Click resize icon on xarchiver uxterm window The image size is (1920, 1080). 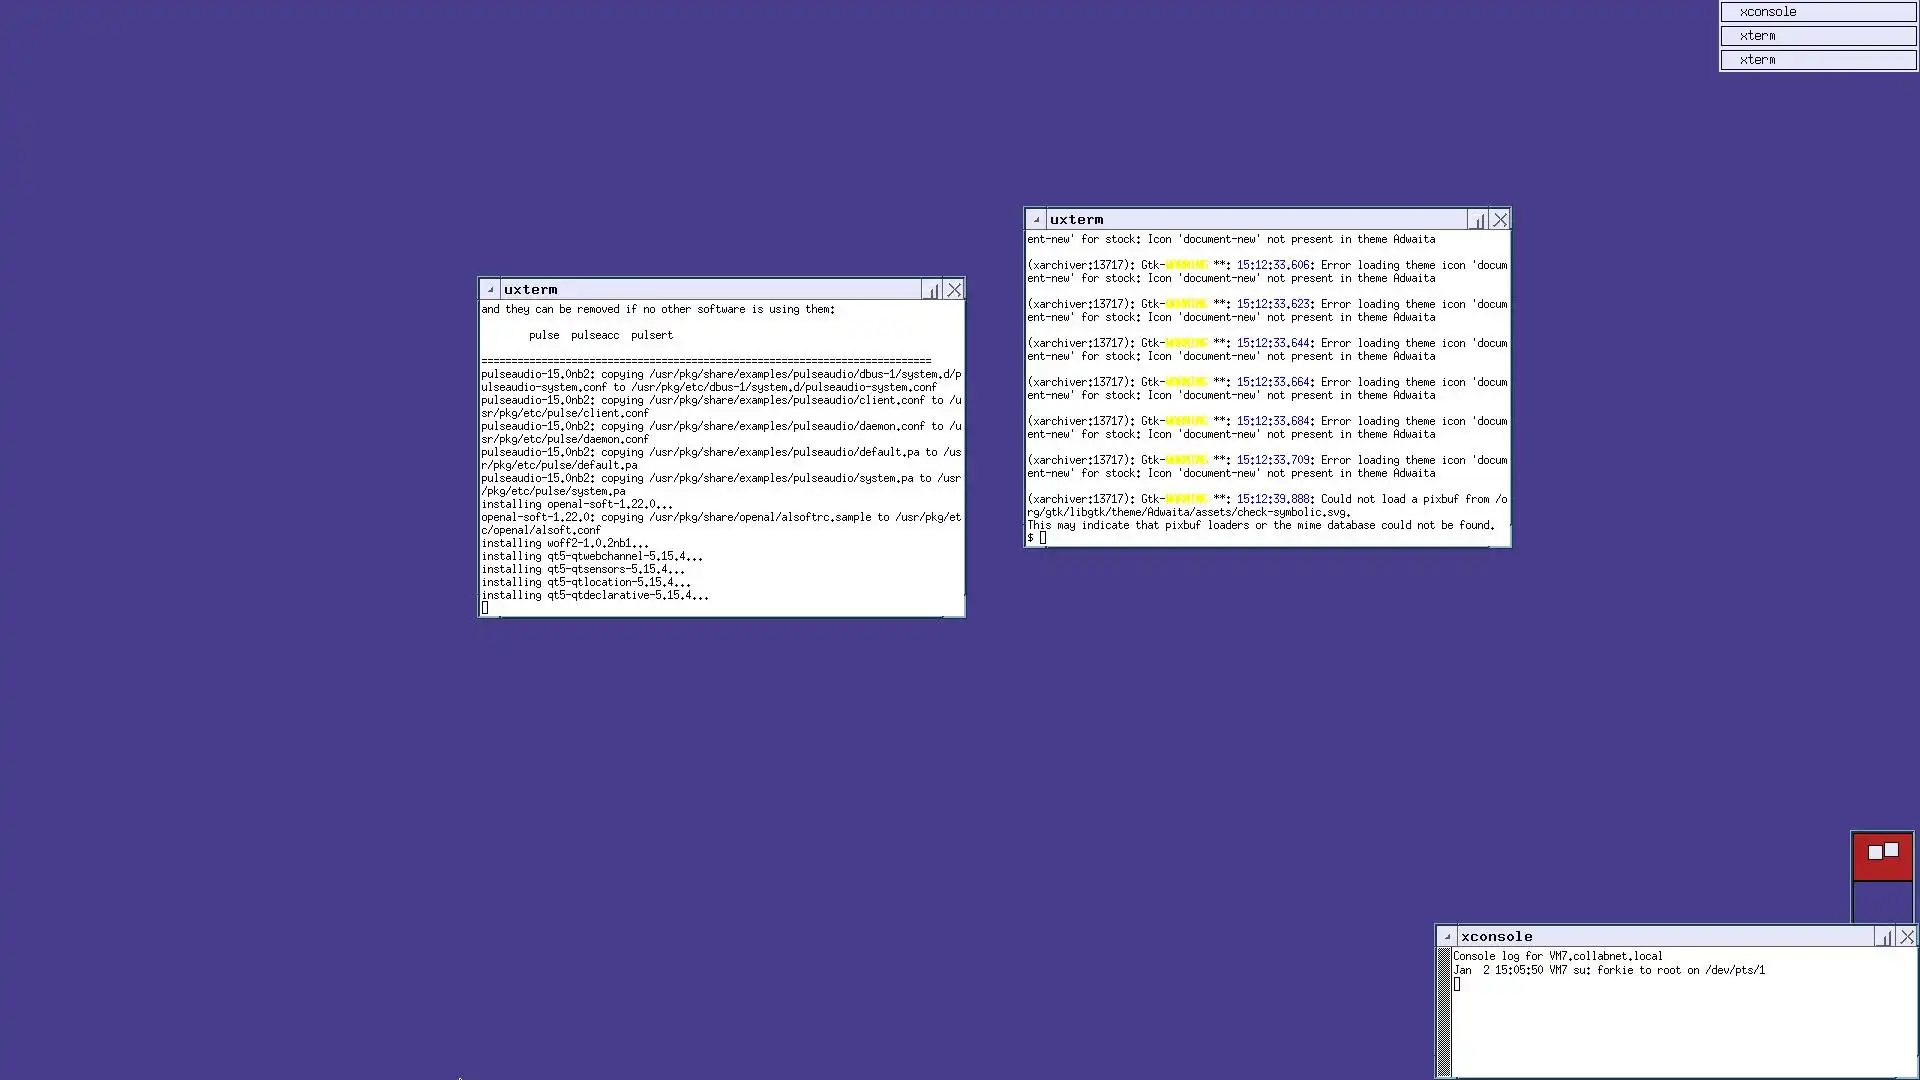click(1478, 220)
